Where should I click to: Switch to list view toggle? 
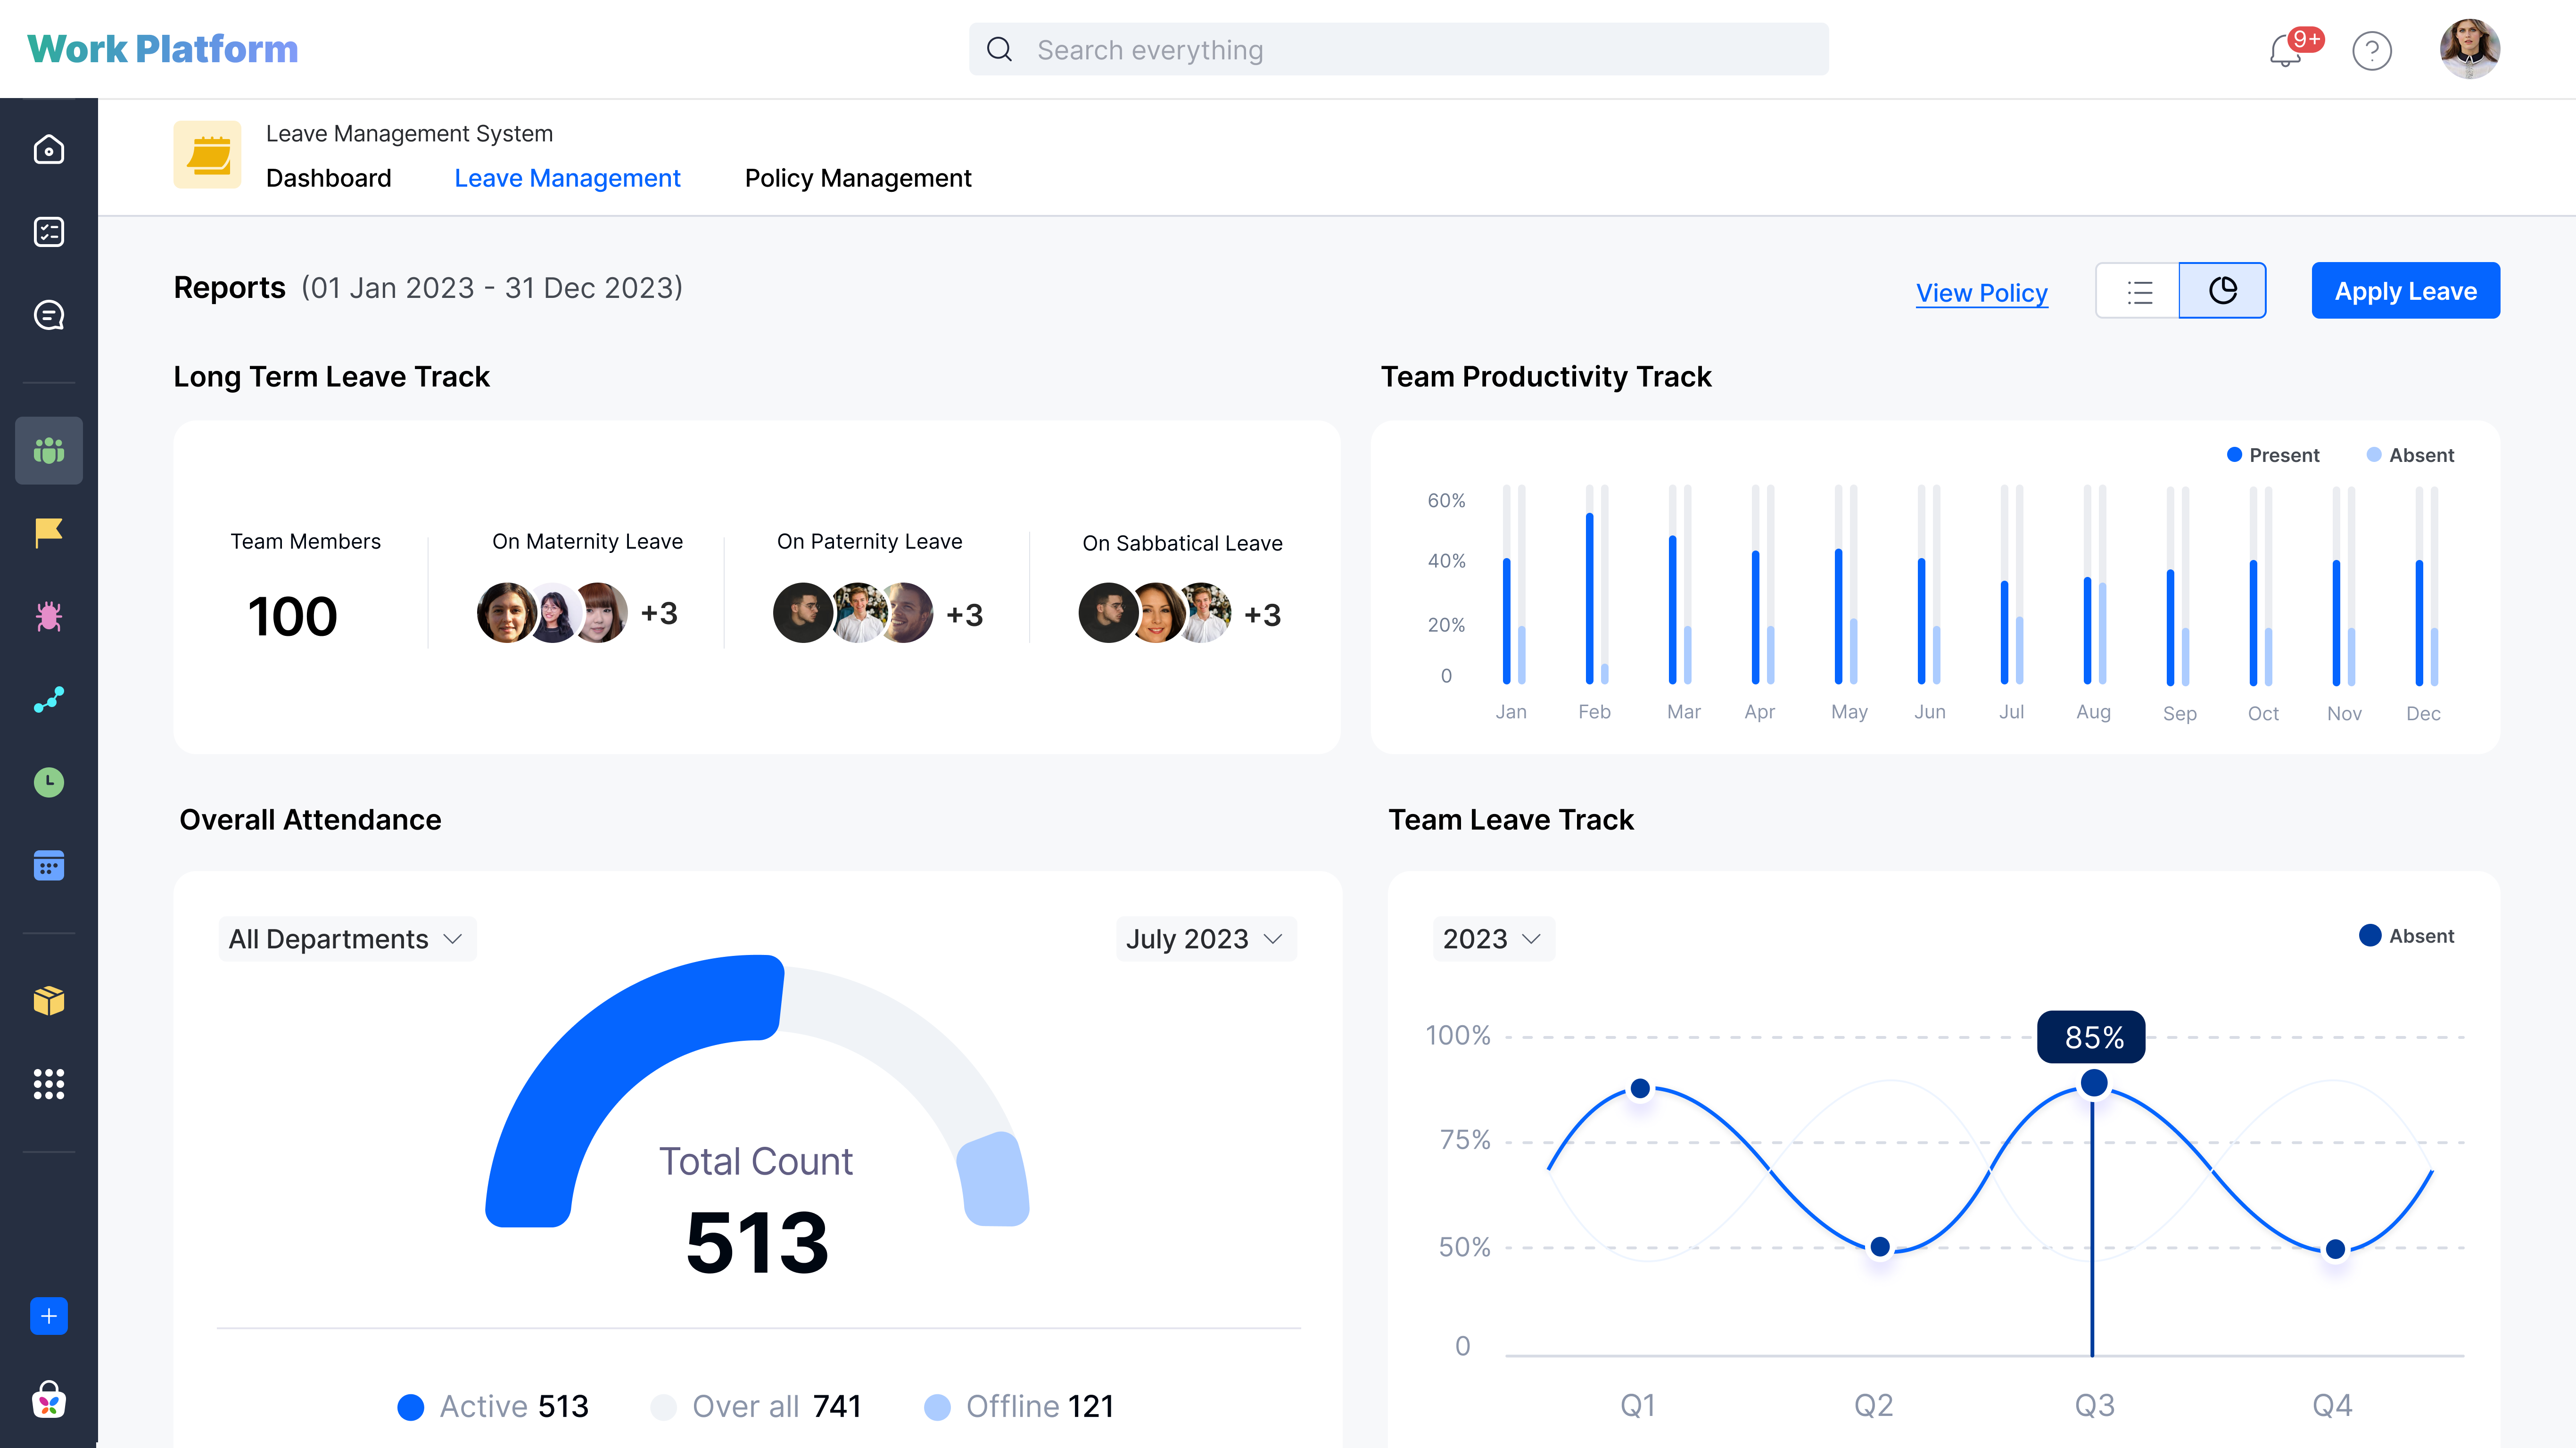click(2138, 291)
